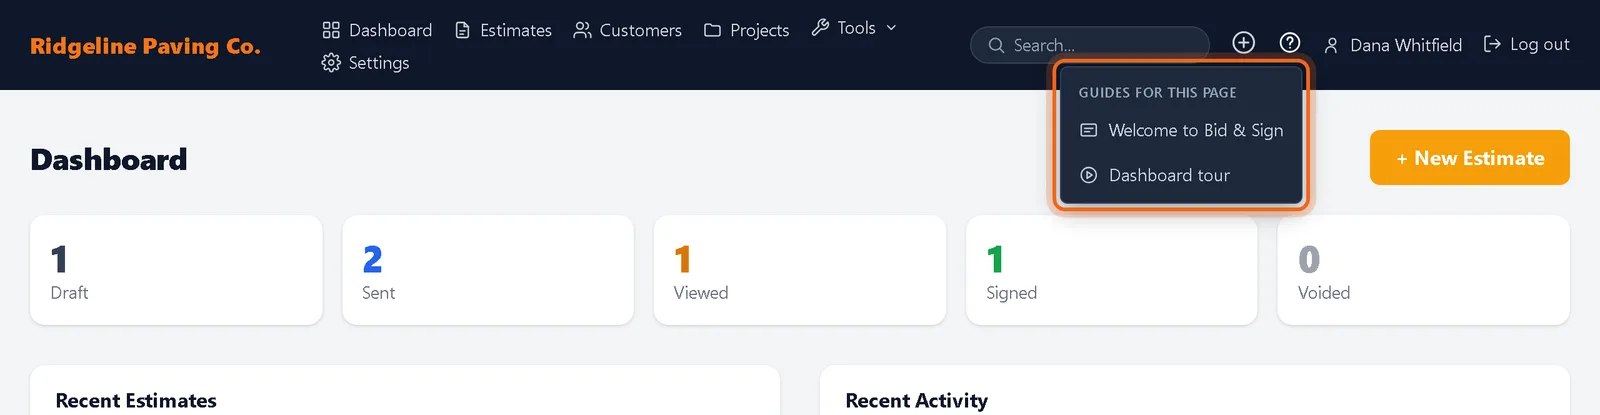Click the Log out arrow icon
The image size is (1600, 415).
(1492, 44)
